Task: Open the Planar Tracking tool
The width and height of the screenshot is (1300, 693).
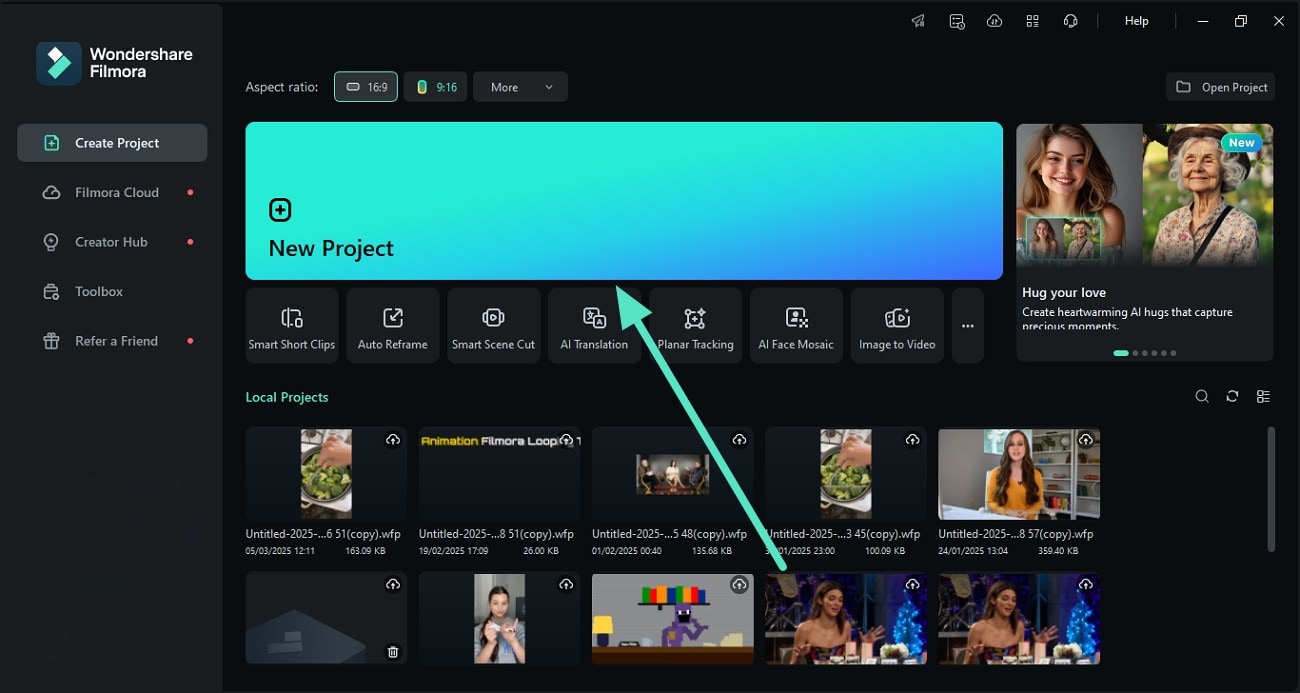Action: point(696,325)
